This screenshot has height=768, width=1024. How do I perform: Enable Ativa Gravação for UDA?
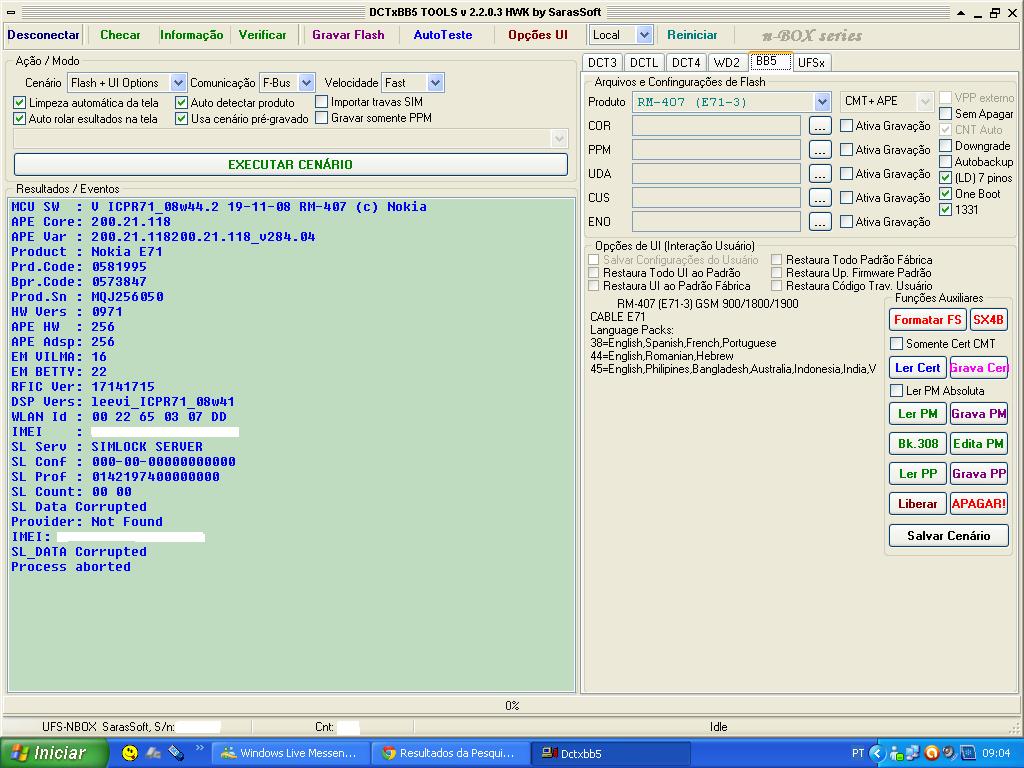(x=846, y=174)
